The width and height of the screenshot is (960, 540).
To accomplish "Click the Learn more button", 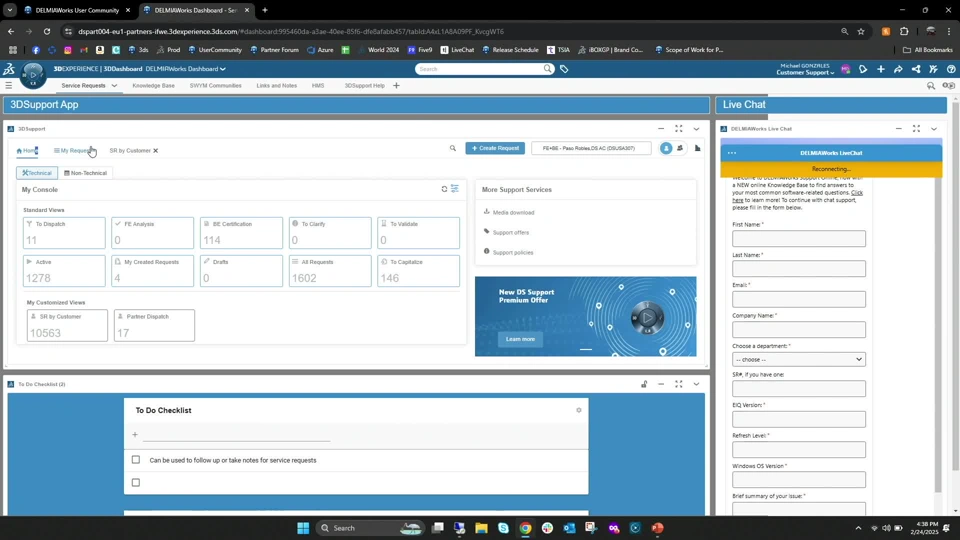I will pyautogui.click(x=520, y=339).
